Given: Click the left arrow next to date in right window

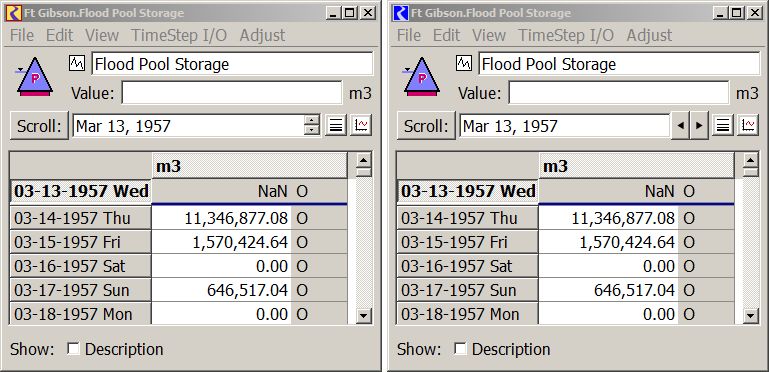Looking at the screenshot, I should 680,126.
